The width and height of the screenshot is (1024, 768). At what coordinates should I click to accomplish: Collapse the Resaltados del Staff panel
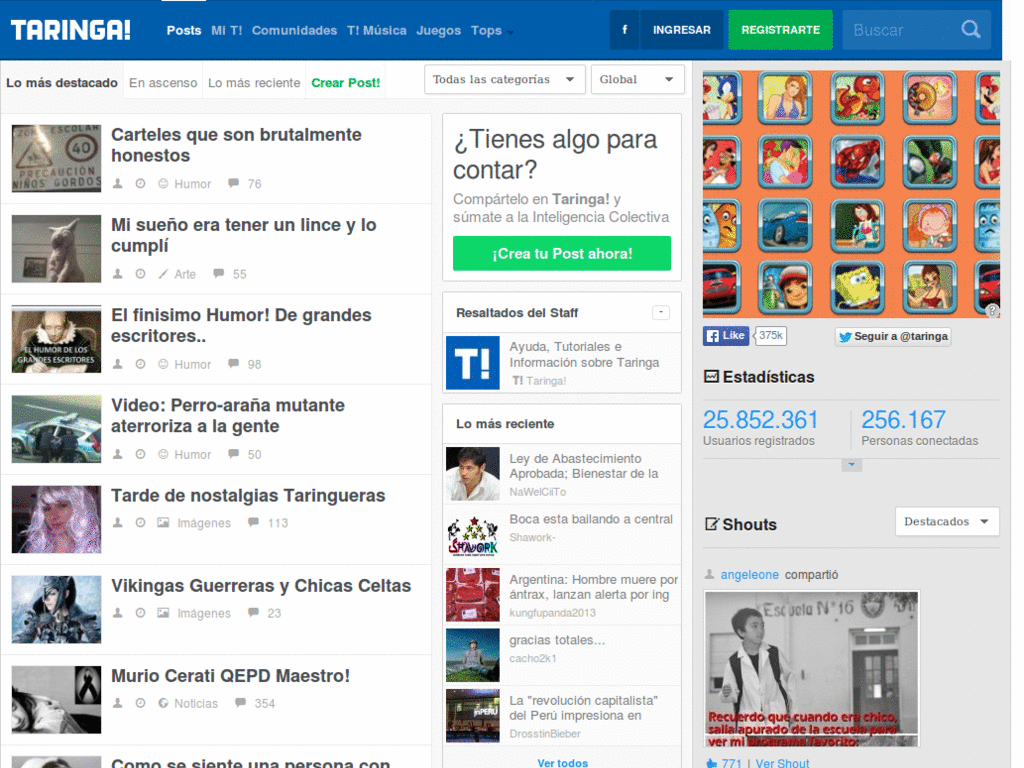(661, 313)
